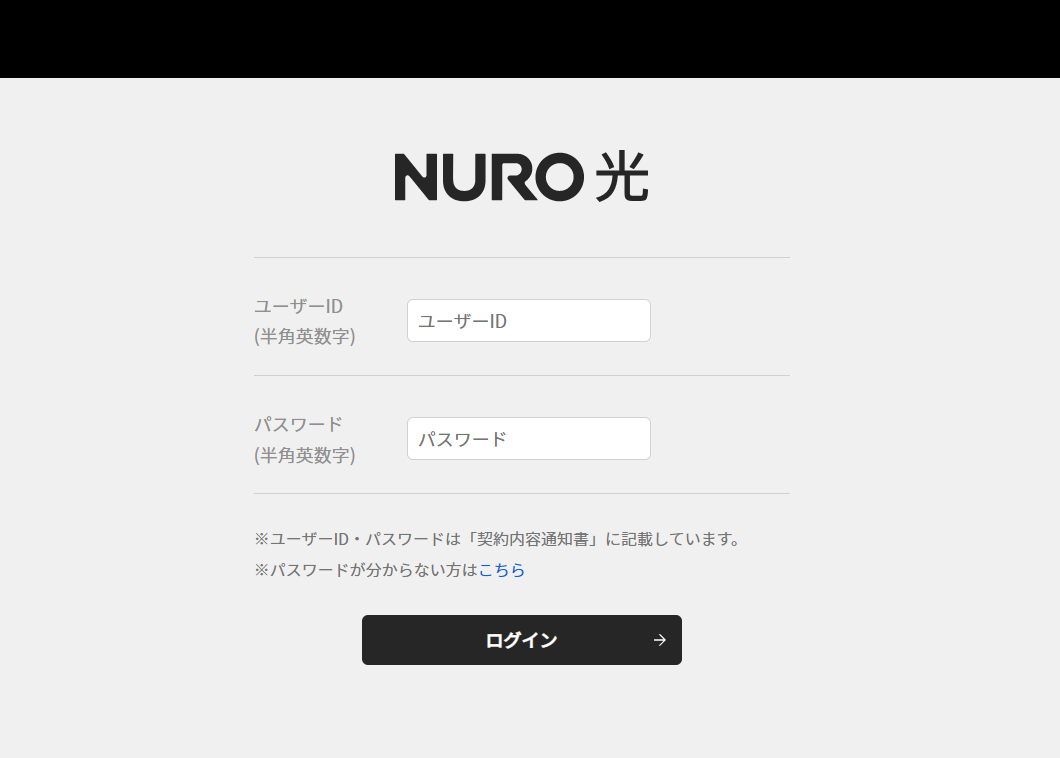Click the 「契約内容通知書」 quoted phrase
The height and width of the screenshot is (758, 1060).
[x=533, y=539]
